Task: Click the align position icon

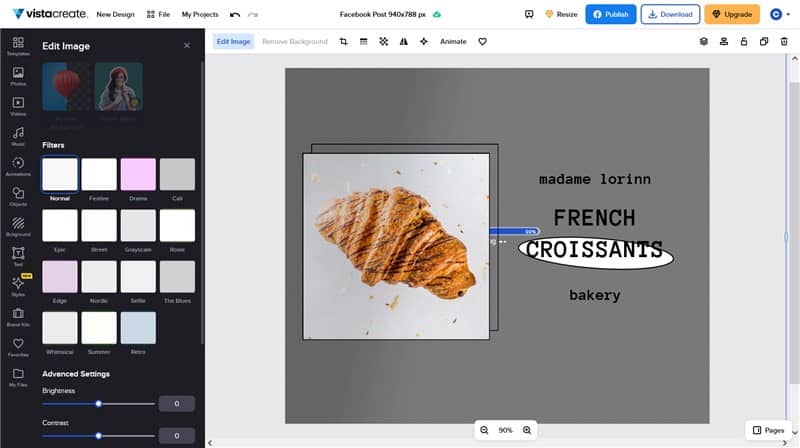Action: [723, 41]
